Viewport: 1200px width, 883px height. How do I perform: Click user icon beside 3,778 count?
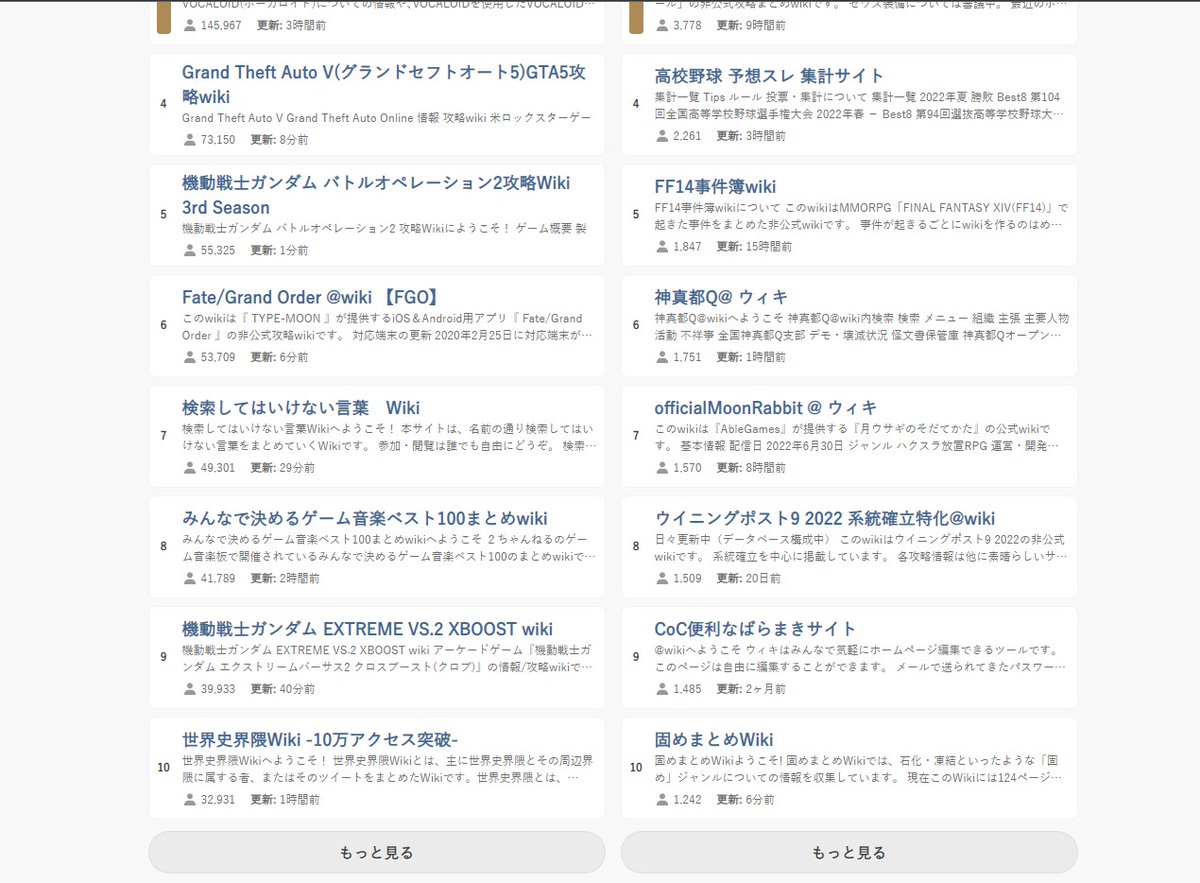coord(662,25)
